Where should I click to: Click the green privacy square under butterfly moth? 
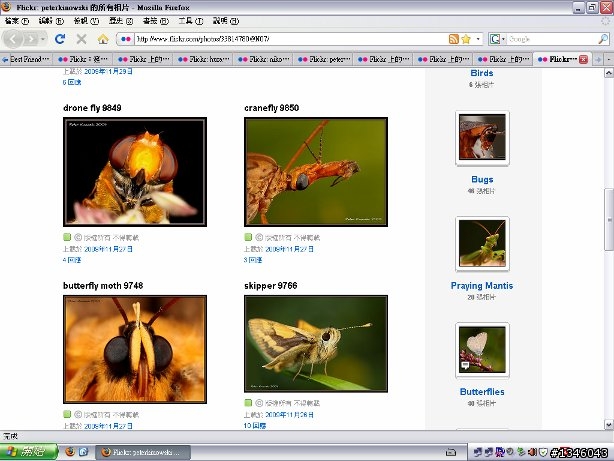coord(67,414)
